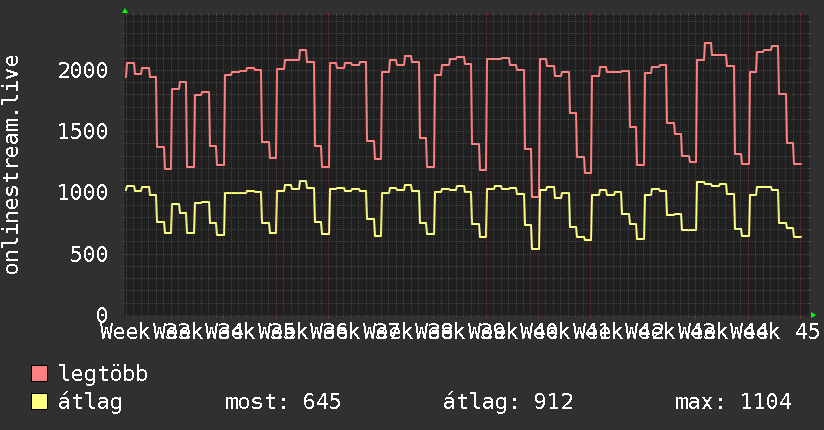The height and width of the screenshot is (430, 824).
Task: Click the 1500 y-axis label
Action: (83, 132)
